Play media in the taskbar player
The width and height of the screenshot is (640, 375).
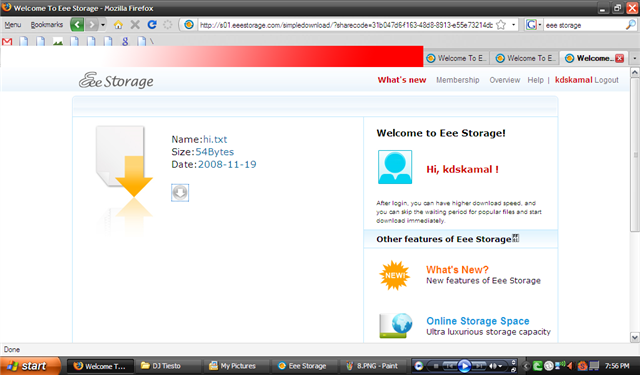[x=464, y=366]
